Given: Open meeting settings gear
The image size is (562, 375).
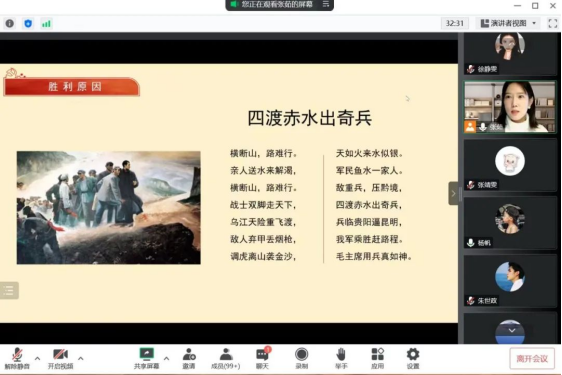Looking at the screenshot, I should click(x=413, y=358).
